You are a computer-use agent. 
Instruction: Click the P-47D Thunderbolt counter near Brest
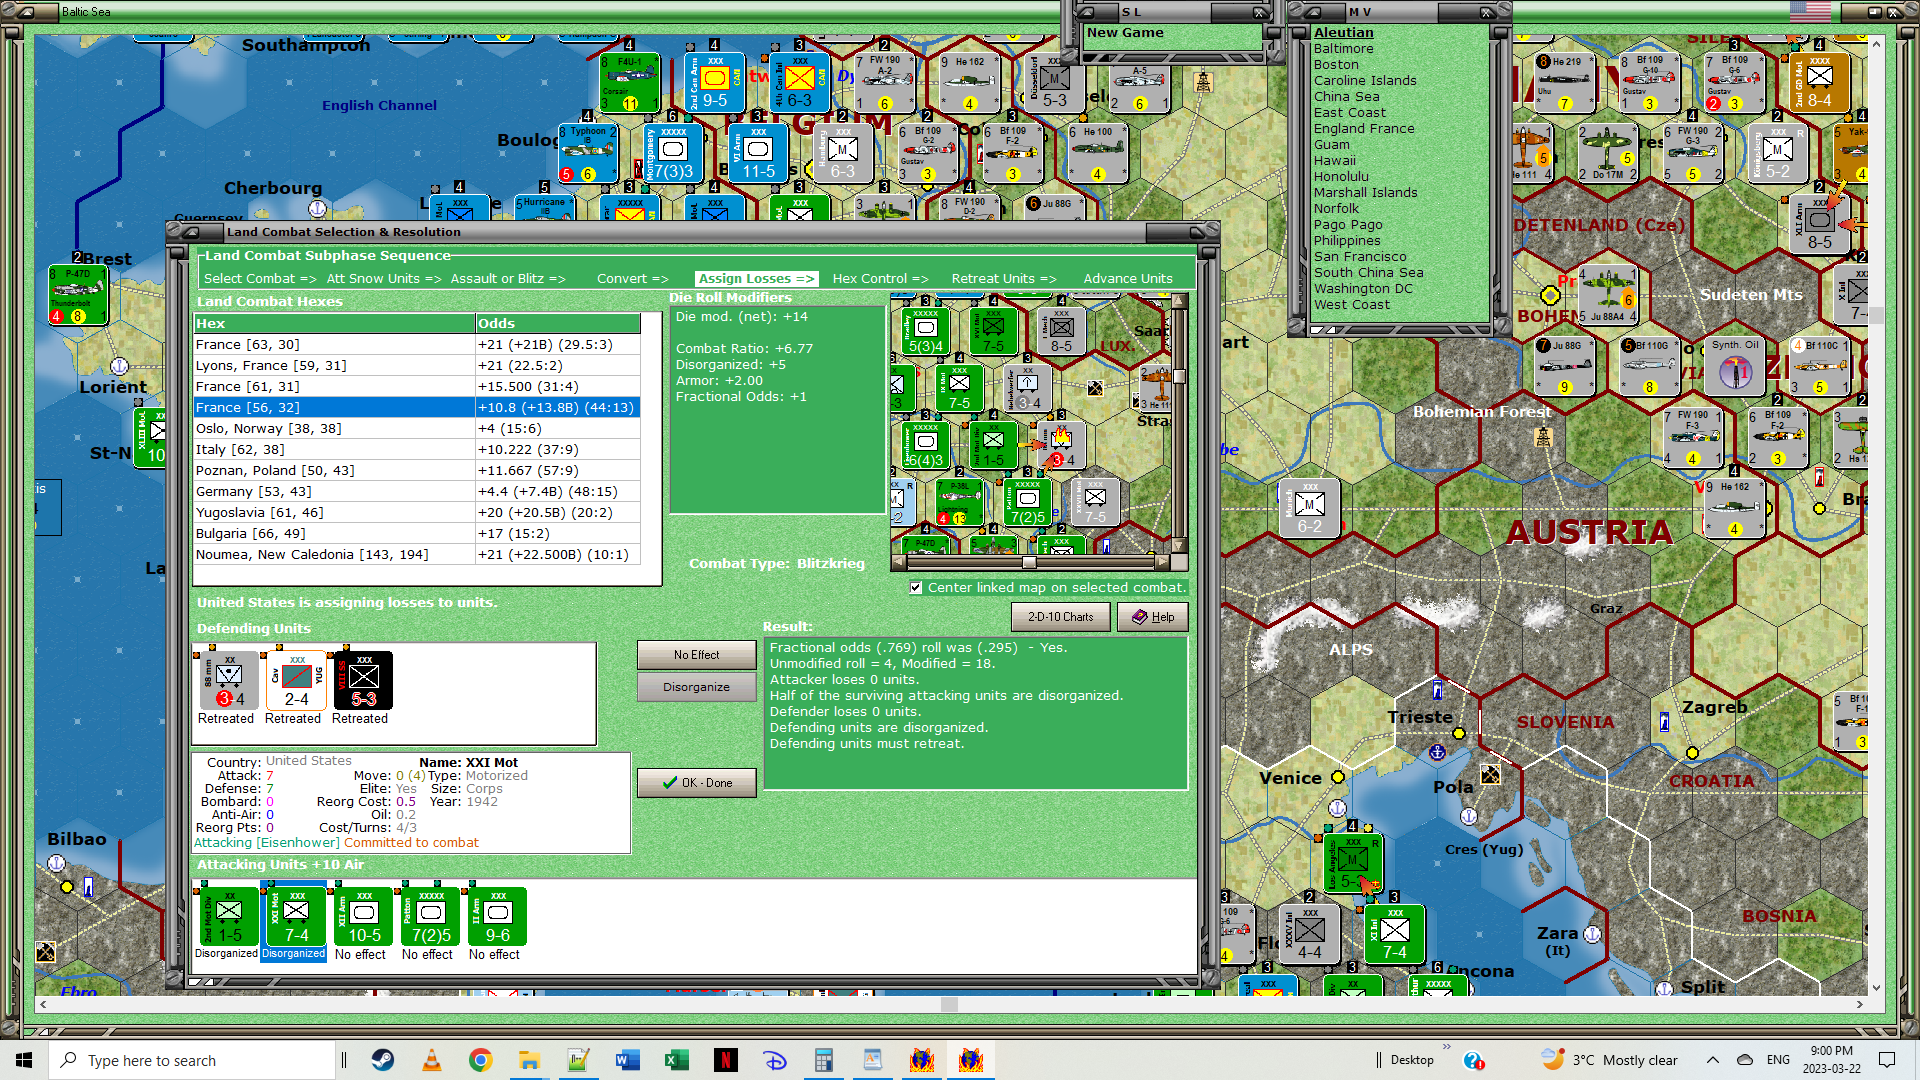tap(78, 295)
